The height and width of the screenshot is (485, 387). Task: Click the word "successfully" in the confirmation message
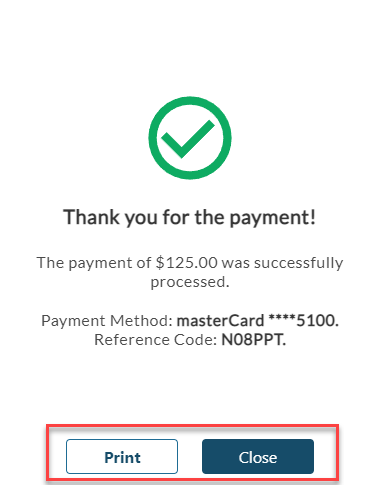pyautogui.click(x=298, y=263)
